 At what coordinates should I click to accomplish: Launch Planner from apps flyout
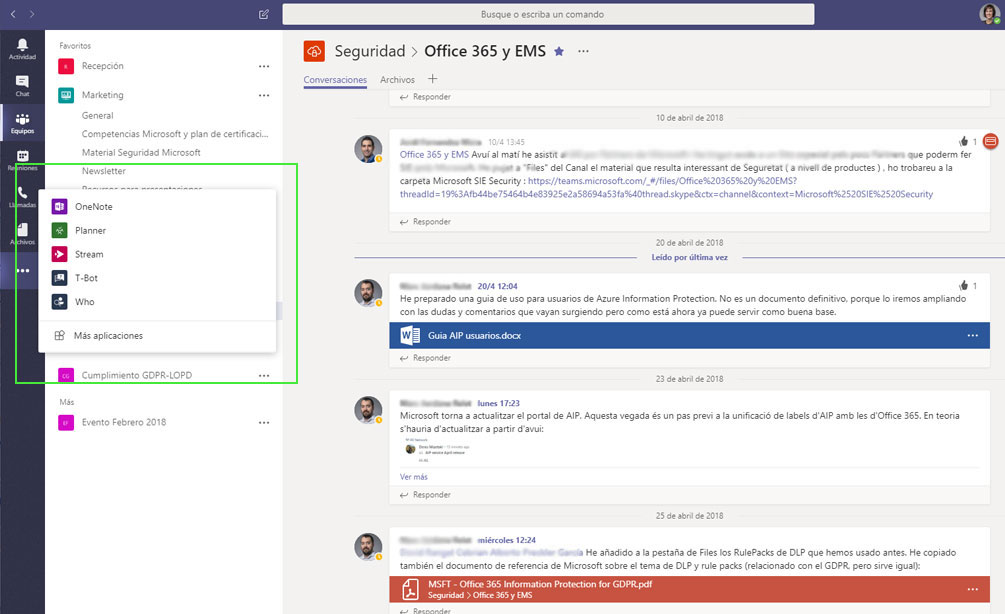click(x=90, y=231)
